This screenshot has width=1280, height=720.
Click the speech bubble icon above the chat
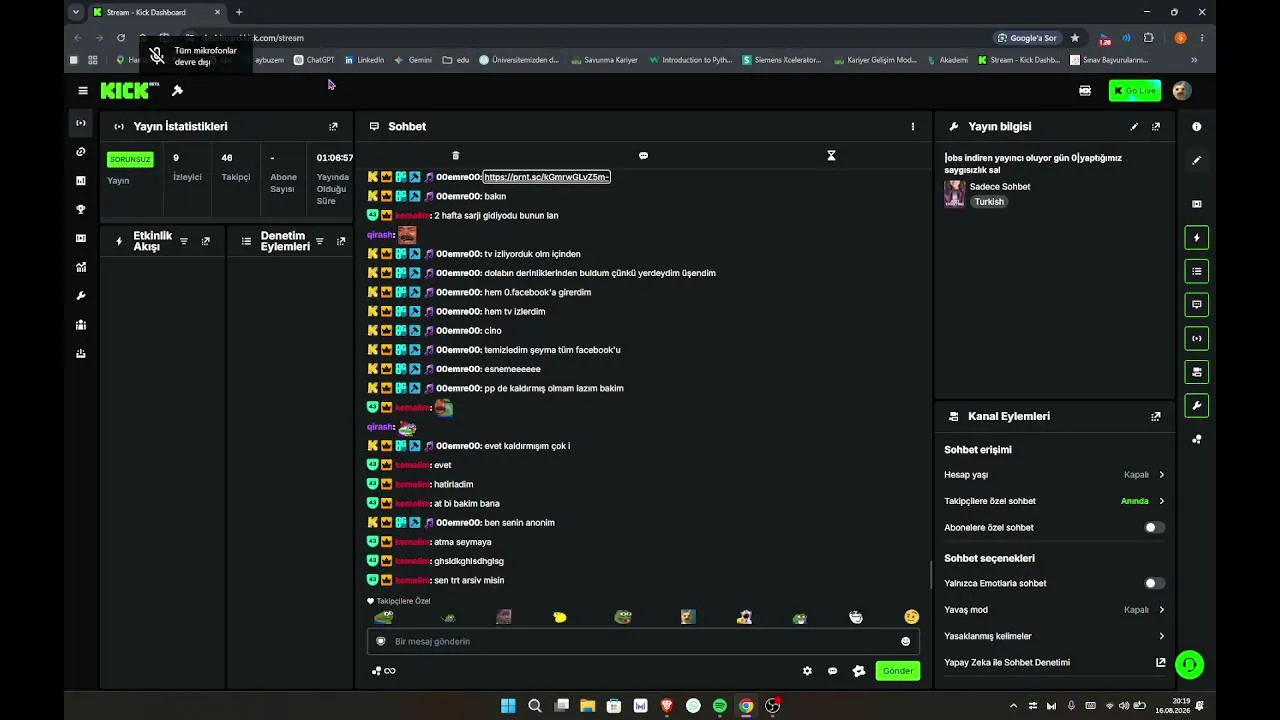point(643,156)
